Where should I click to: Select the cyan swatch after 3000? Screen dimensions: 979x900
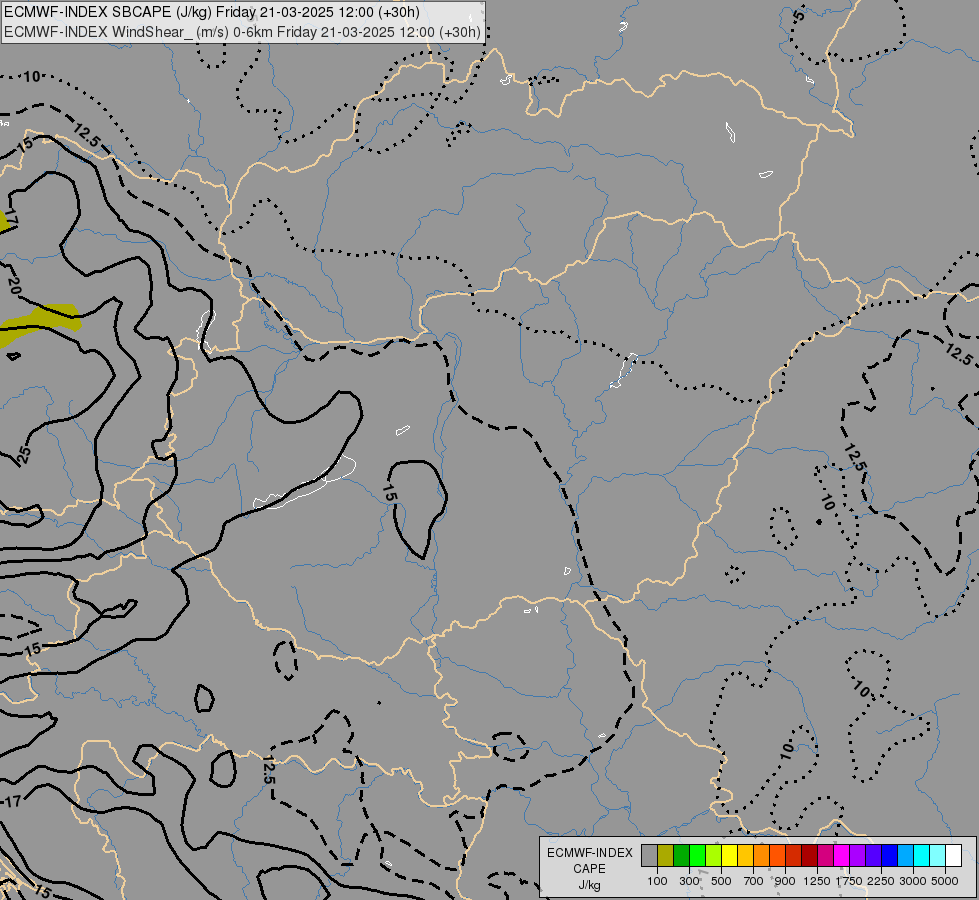[922, 856]
